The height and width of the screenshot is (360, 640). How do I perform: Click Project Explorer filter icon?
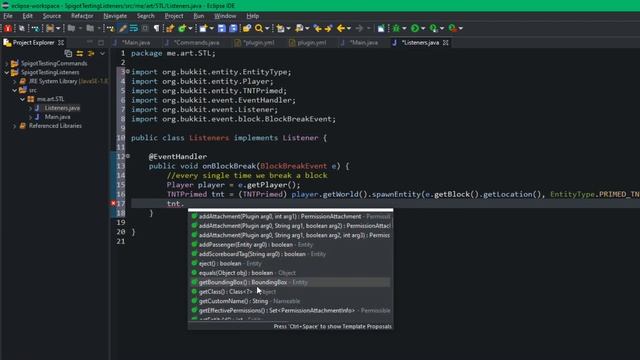point(91,53)
